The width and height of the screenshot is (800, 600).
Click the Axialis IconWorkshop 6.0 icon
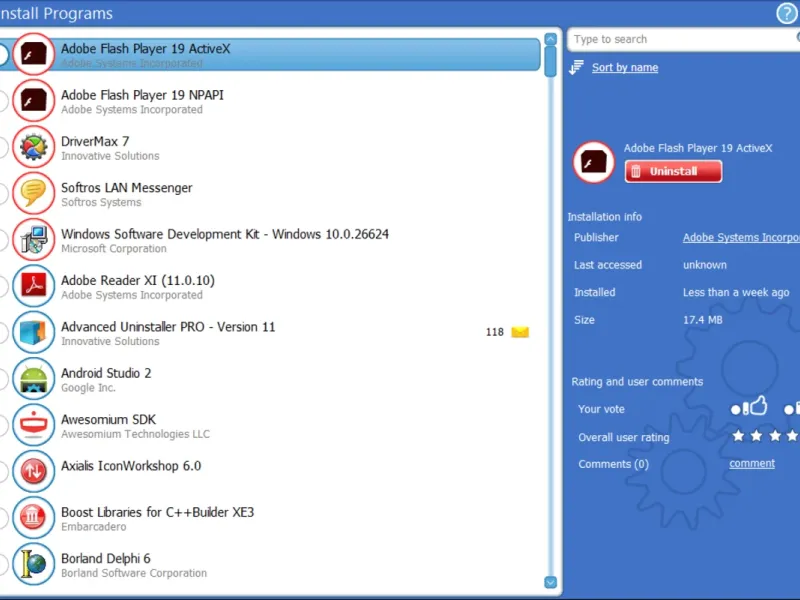(34, 471)
